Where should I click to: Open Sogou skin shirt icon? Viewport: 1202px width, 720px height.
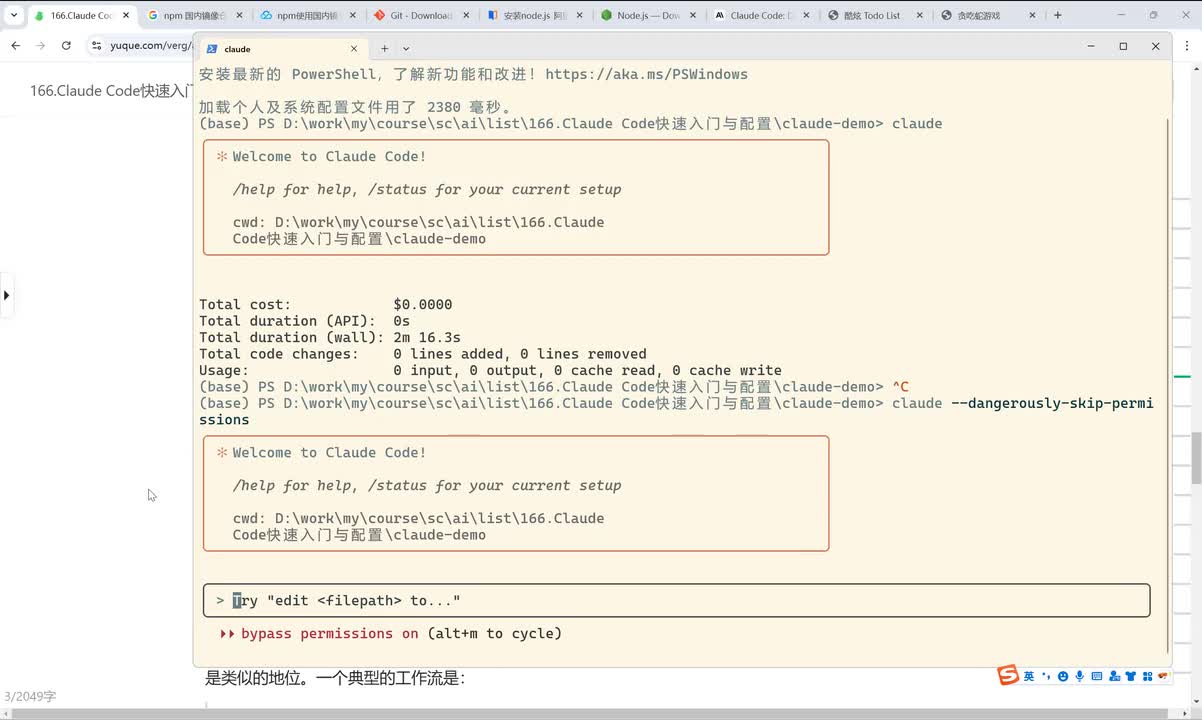(1130, 677)
